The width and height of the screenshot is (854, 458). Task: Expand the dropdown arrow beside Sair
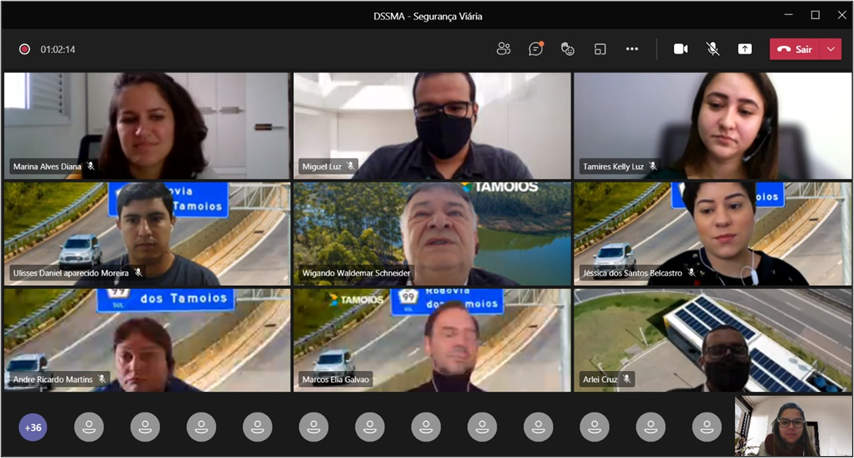[x=832, y=49]
